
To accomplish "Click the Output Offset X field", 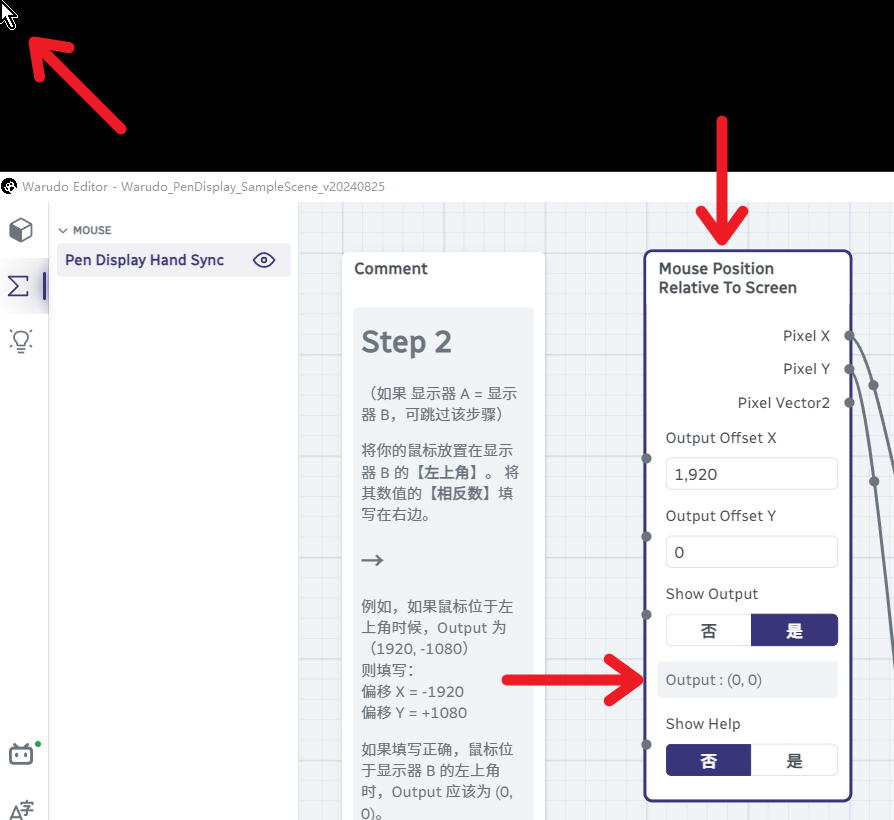I will point(751,474).
